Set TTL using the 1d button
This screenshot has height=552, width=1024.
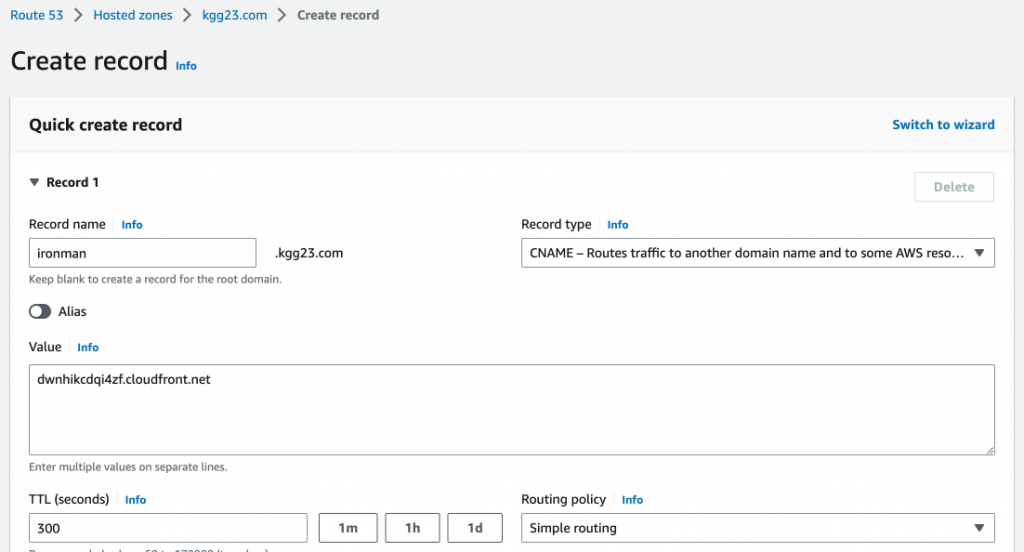[x=475, y=528]
